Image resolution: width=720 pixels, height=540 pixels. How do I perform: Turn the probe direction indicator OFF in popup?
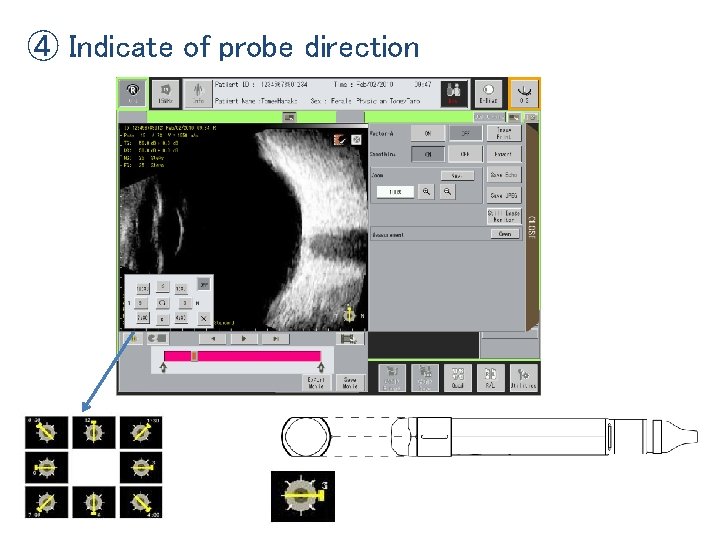point(203,284)
